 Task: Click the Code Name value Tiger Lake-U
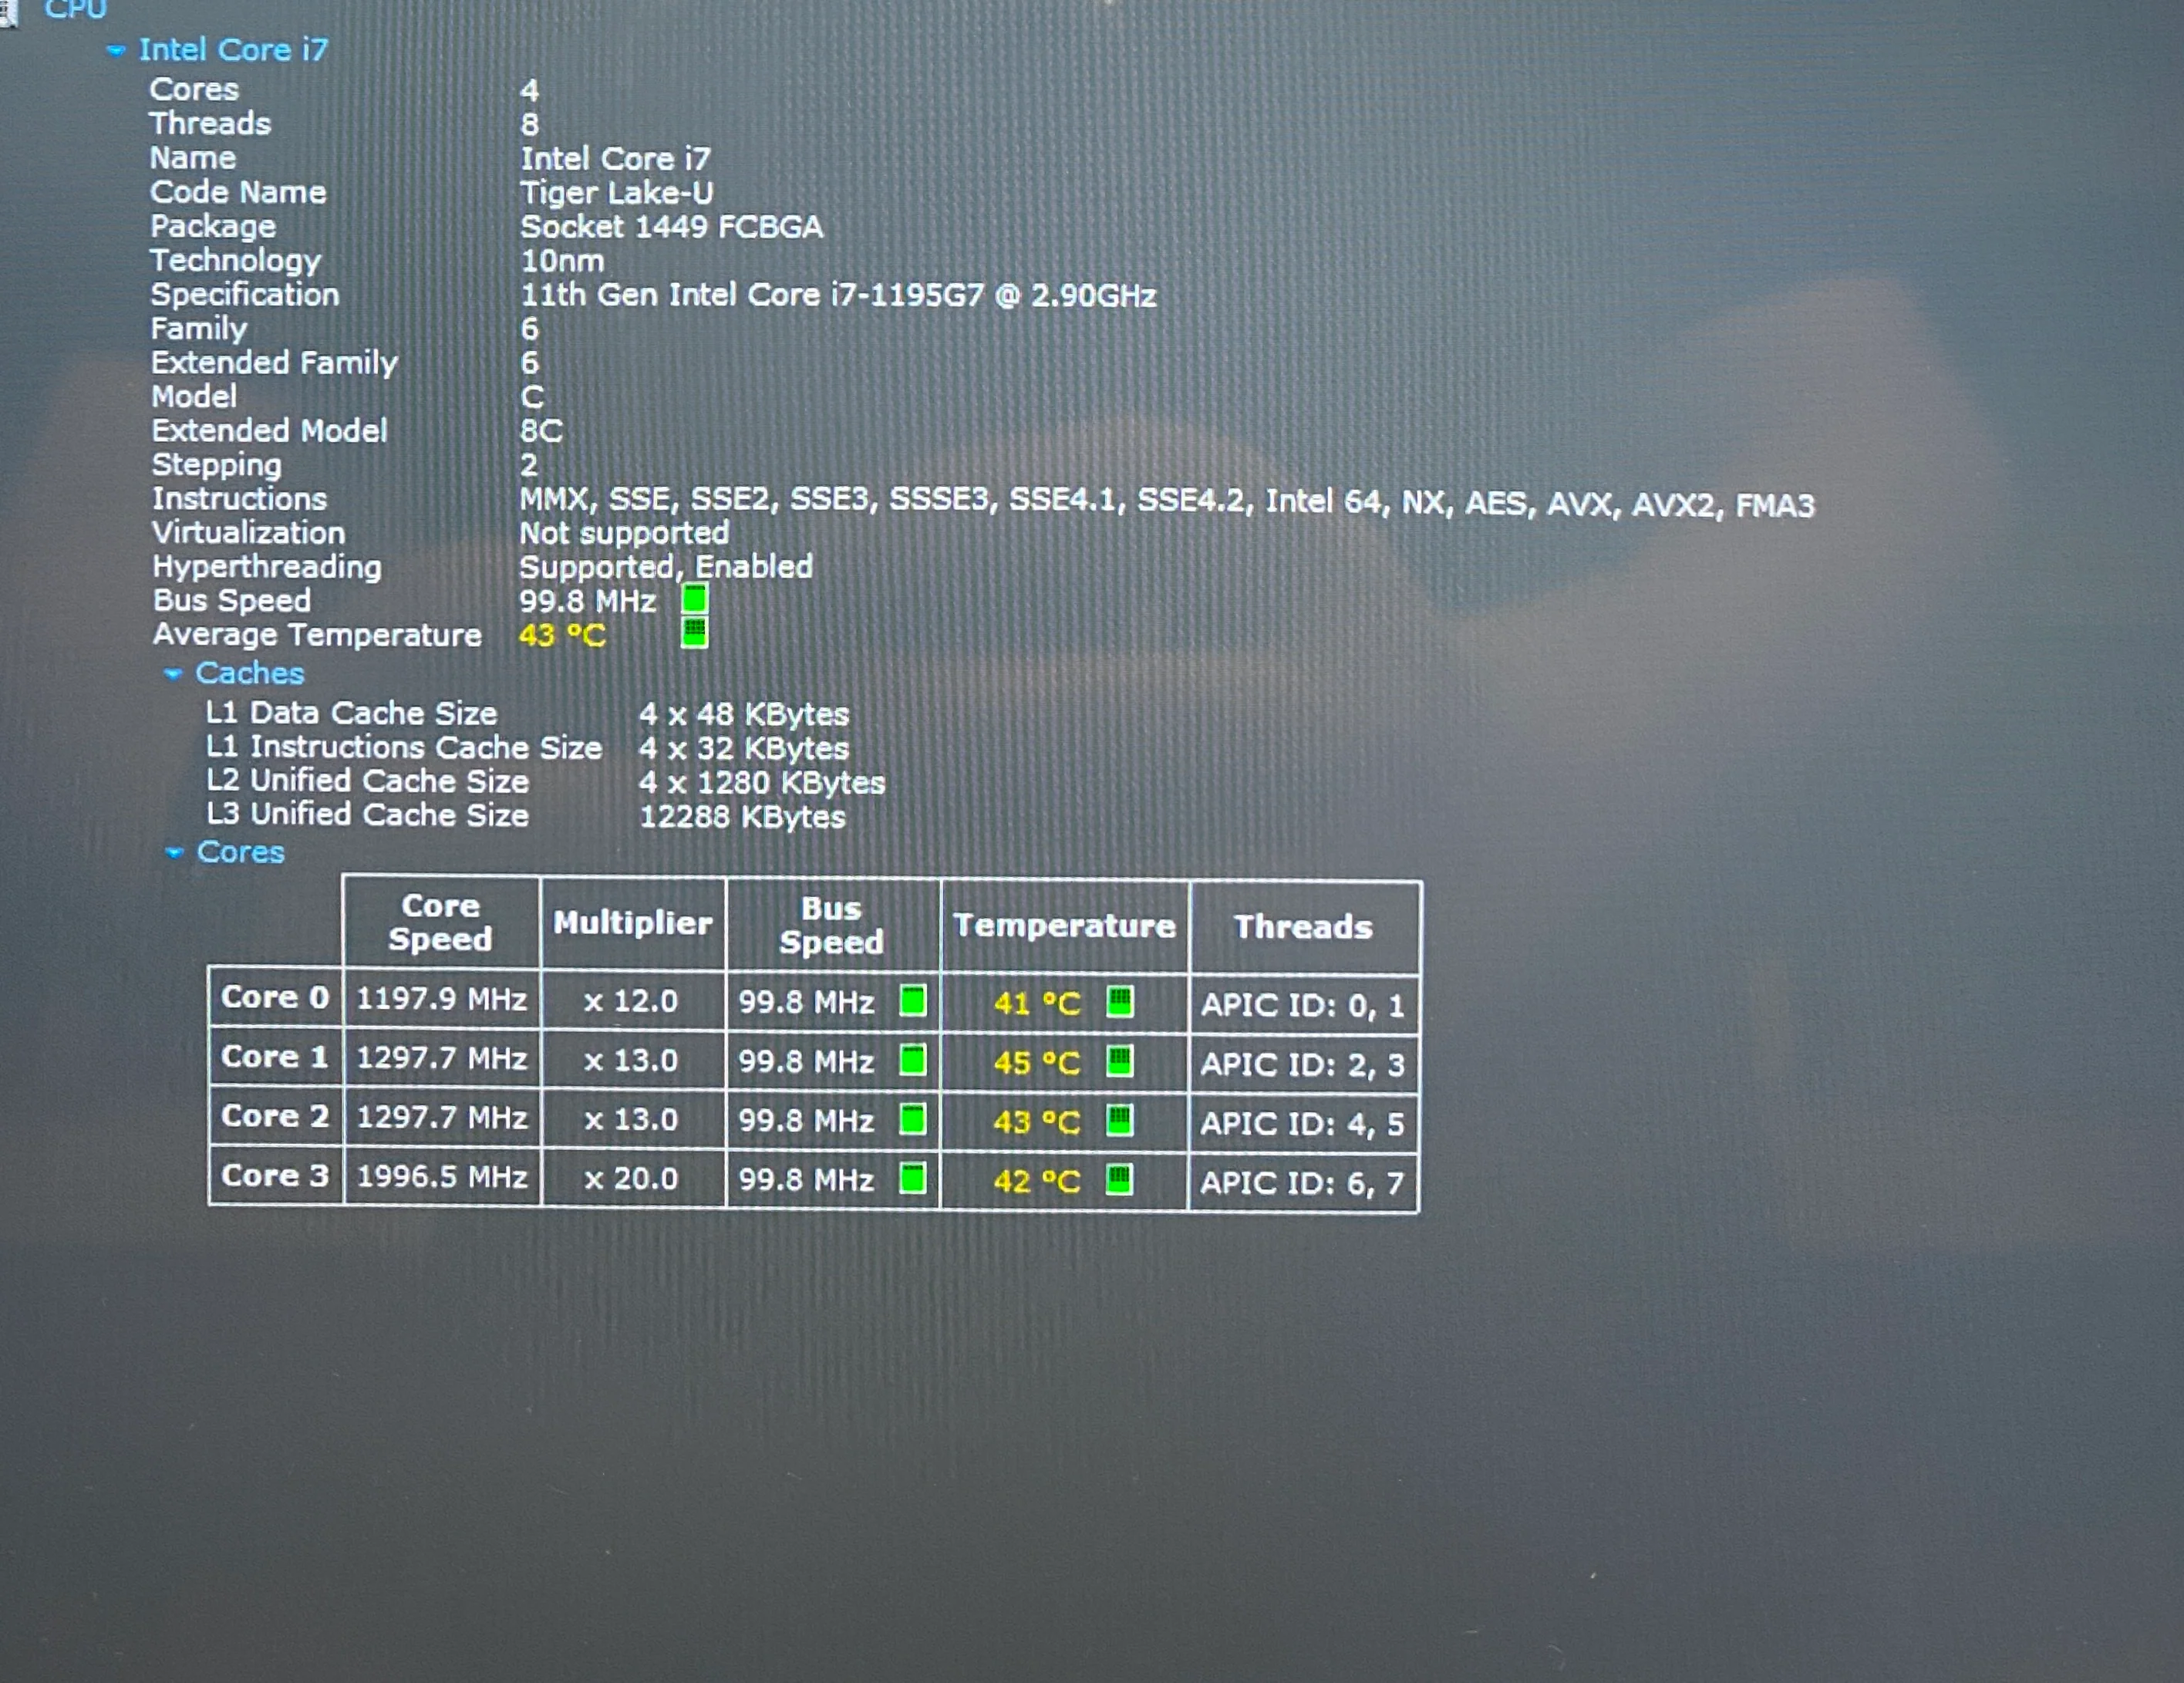tap(616, 192)
